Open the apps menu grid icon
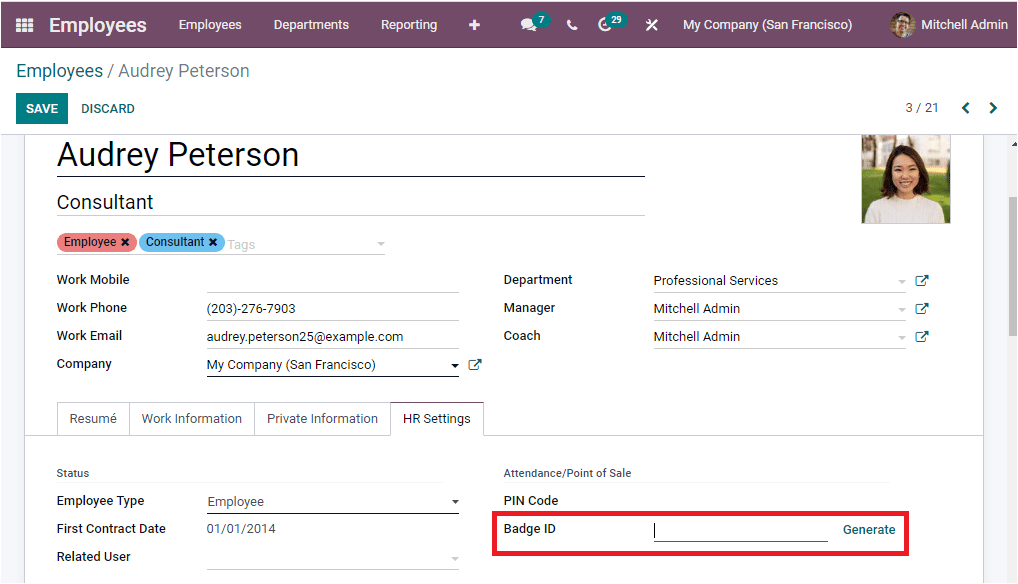 (23, 25)
